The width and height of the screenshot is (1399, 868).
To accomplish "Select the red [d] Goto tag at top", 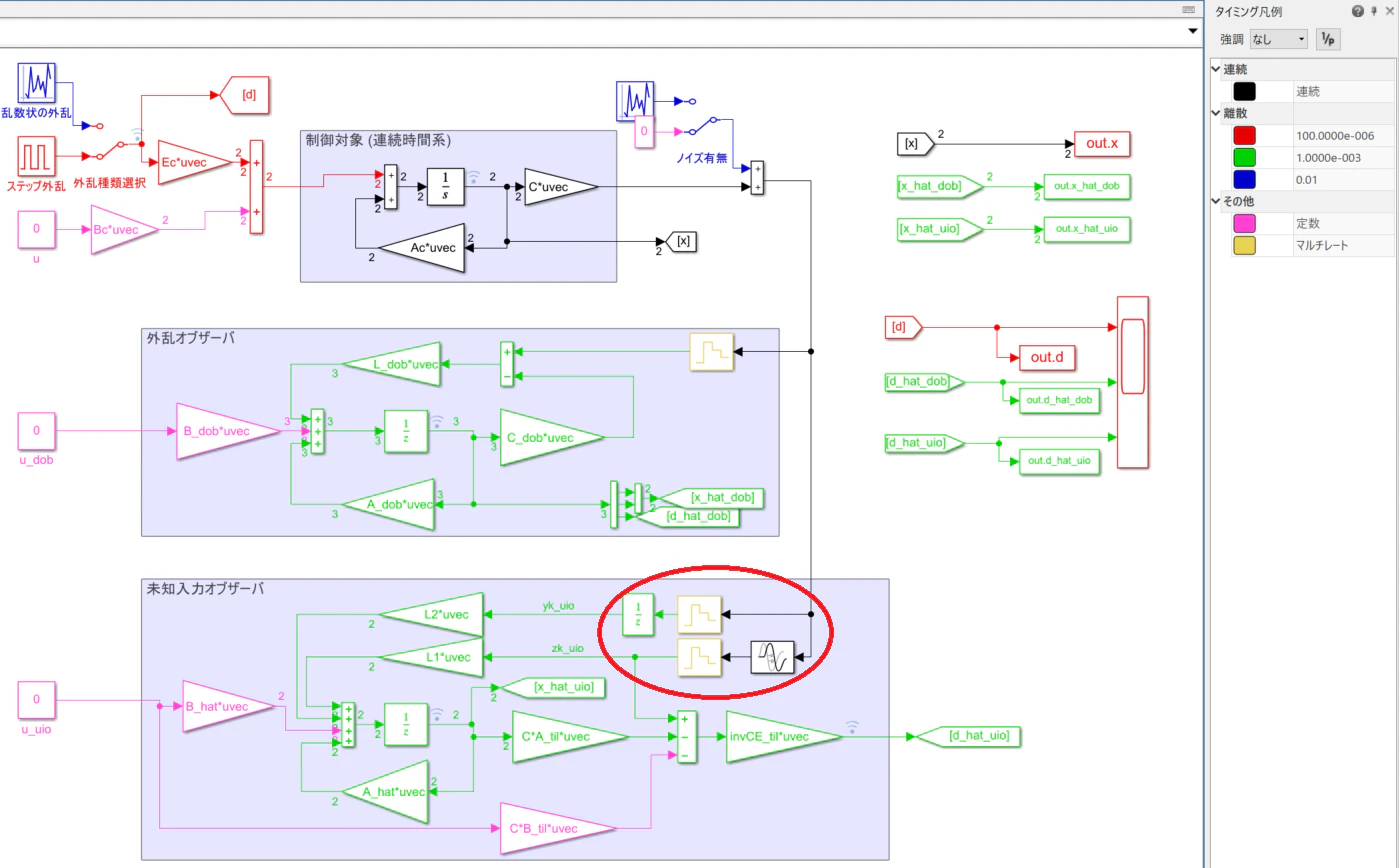I will tap(244, 95).
